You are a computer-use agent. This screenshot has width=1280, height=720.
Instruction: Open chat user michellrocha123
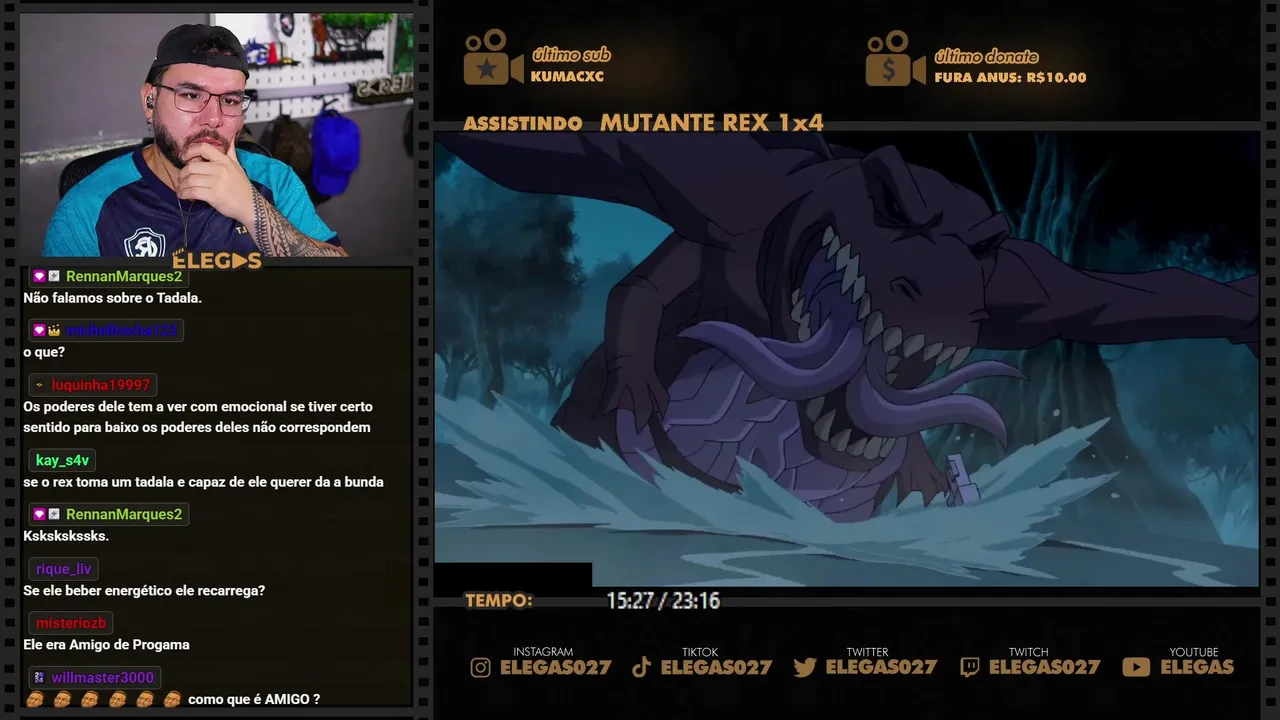122,330
